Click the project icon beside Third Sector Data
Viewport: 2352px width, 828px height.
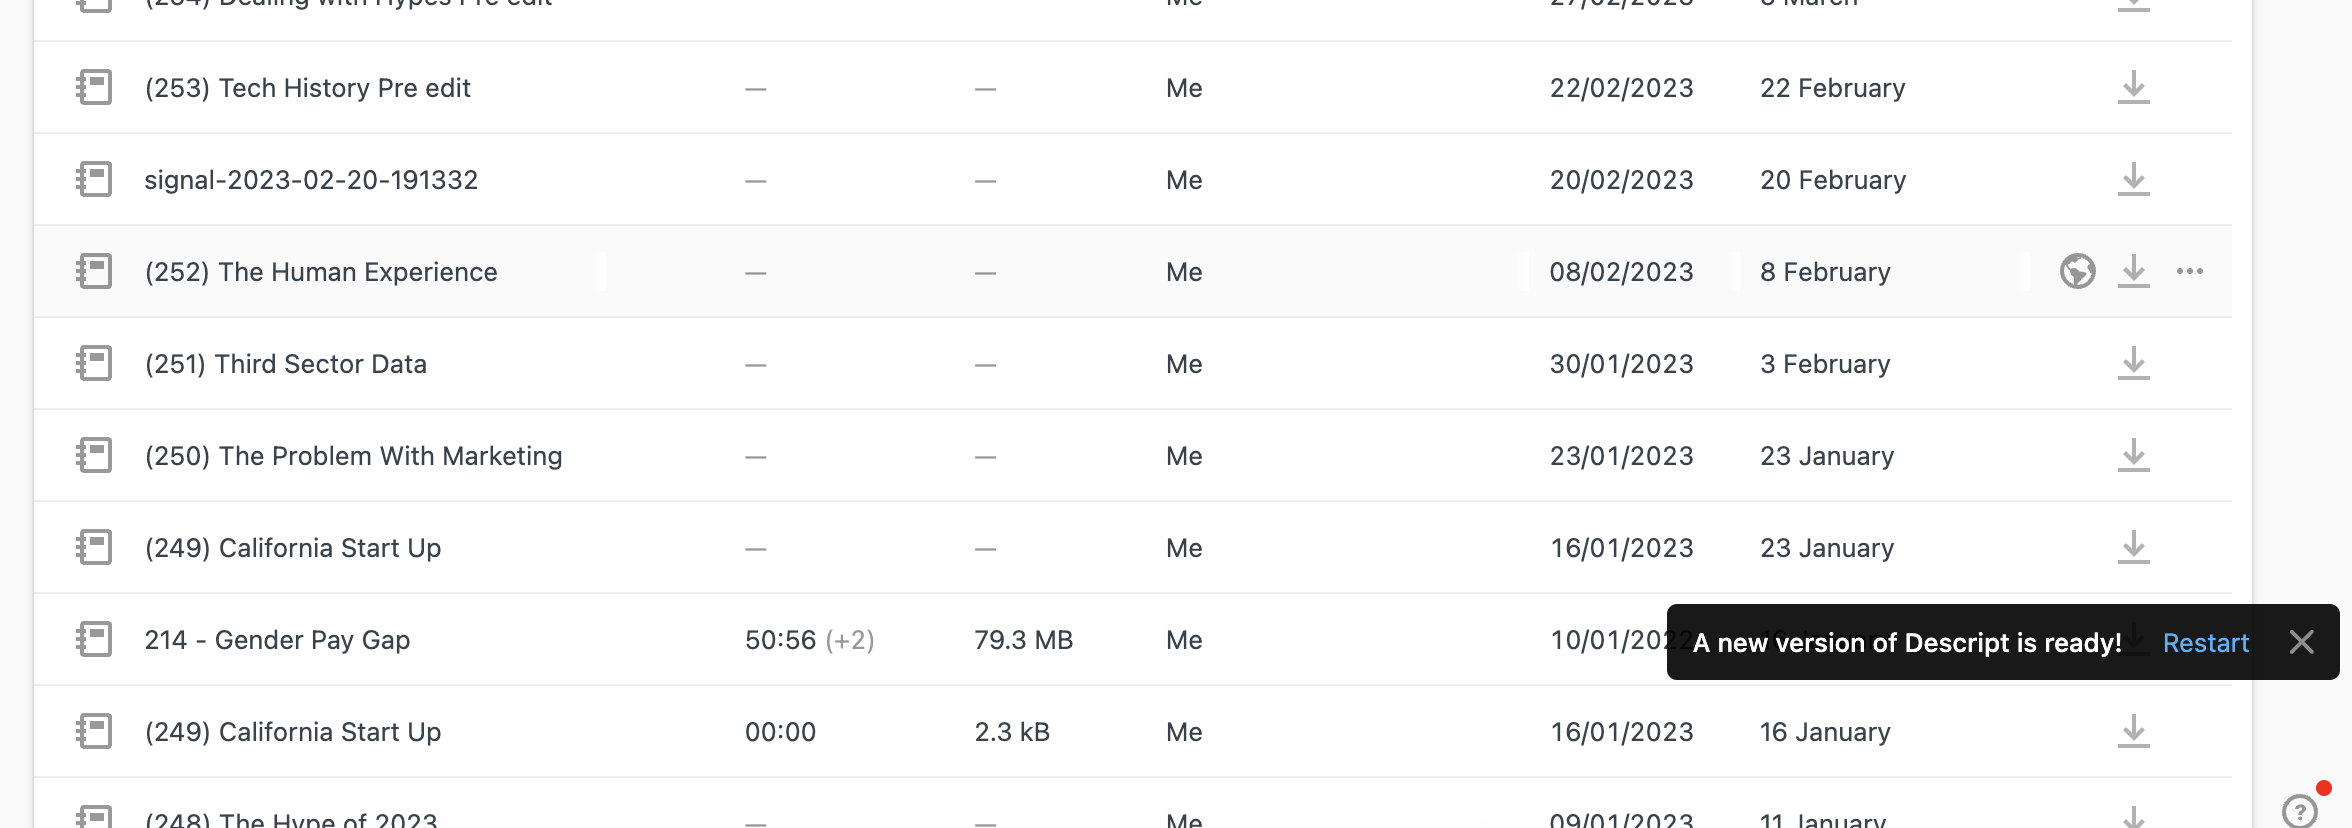tap(94, 364)
